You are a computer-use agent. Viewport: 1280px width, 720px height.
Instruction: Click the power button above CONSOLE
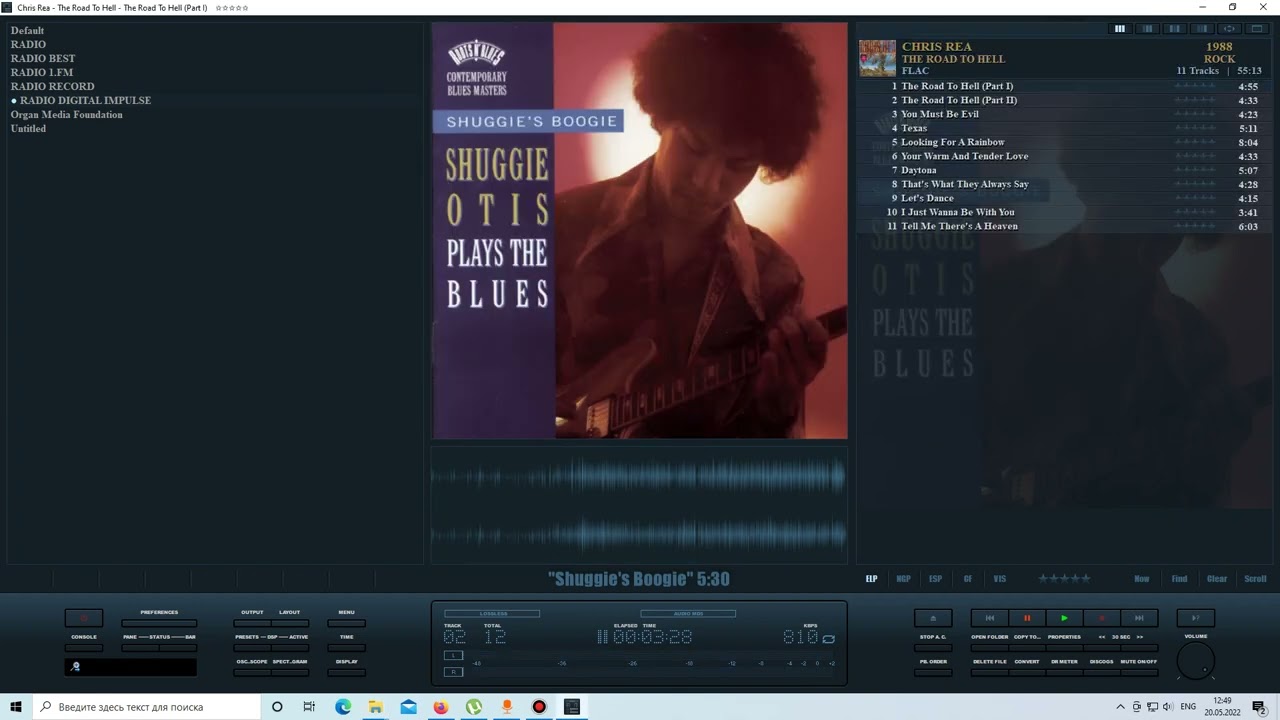84,618
